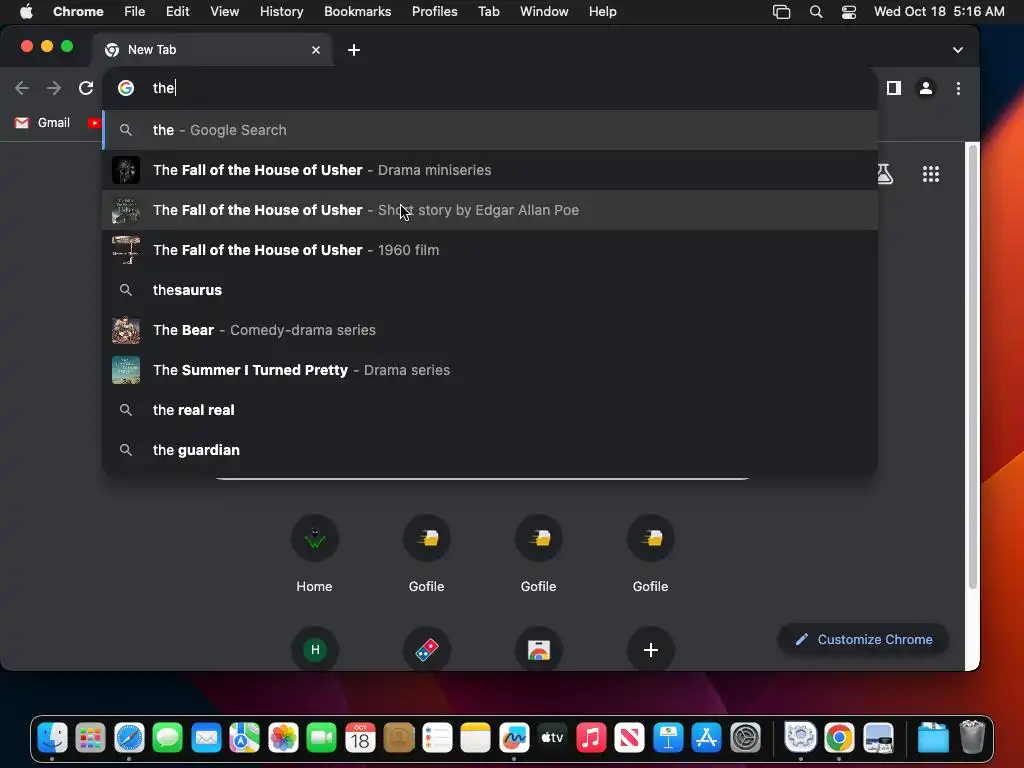This screenshot has height=768, width=1024.
Task: Open the Chrome profile avatar
Action: click(925, 88)
